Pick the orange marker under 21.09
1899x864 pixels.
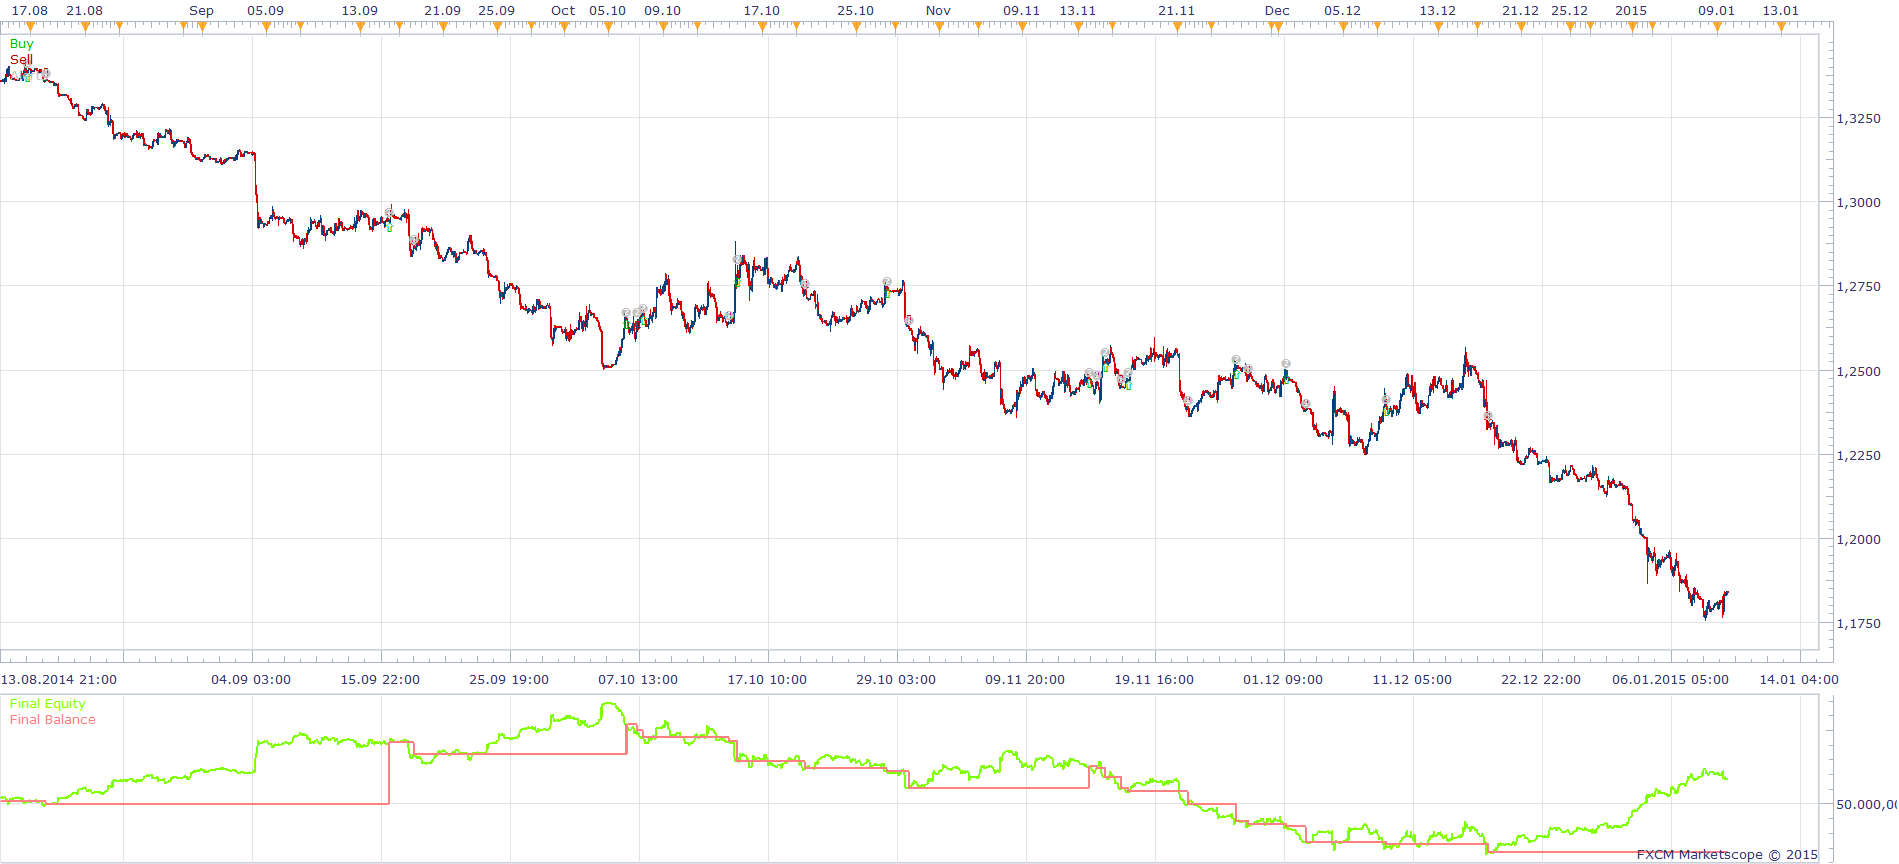[443, 27]
